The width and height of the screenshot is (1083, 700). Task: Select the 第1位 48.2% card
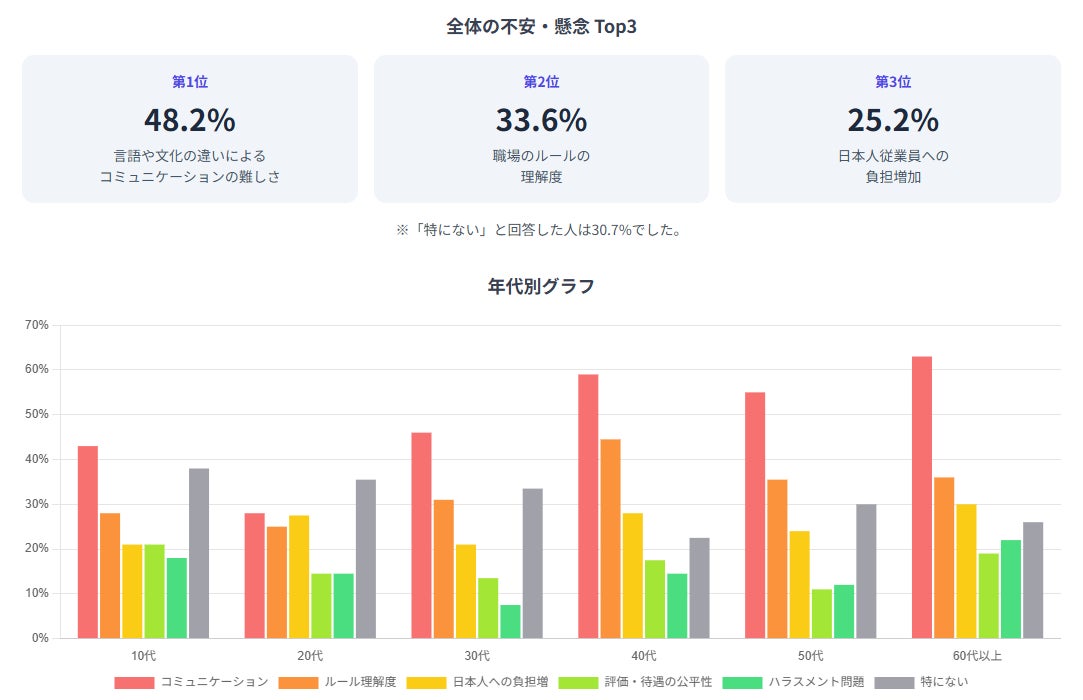point(190,129)
